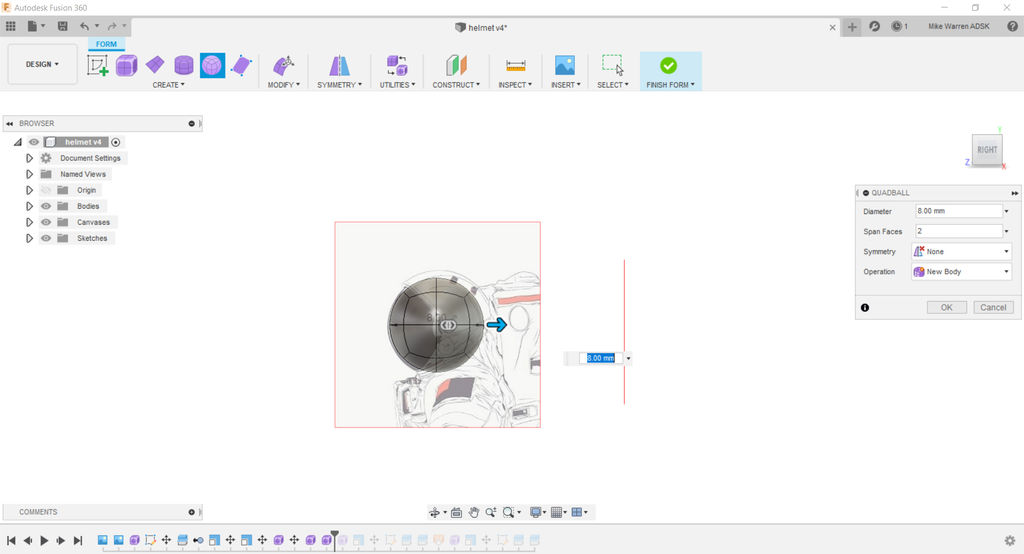Click the Diameter input field in dialog
1024x554 pixels.
coord(958,211)
